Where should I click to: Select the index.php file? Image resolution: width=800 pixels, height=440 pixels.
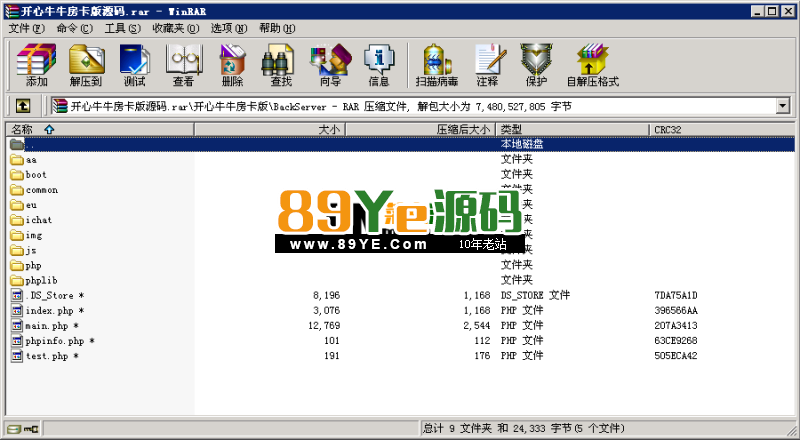[x=47, y=310]
